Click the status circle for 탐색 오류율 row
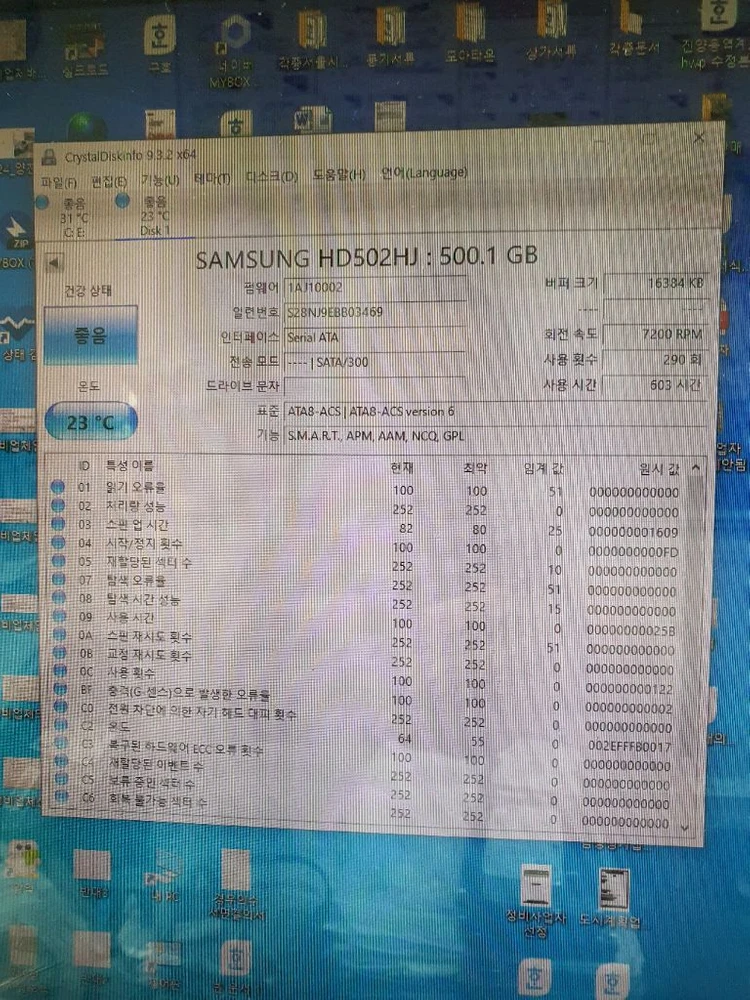Screen dimensions: 750x1000 (59, 580)
